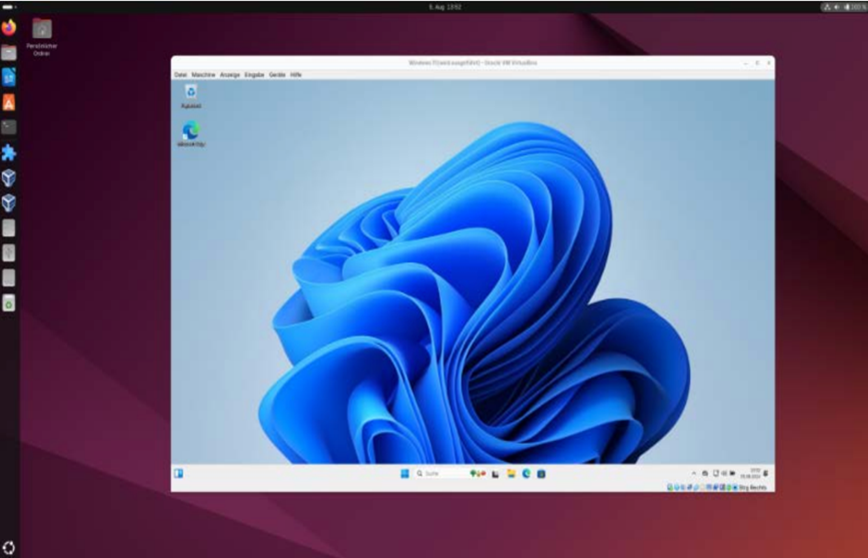Image resolution: width=868 pixels, height=558 pixels.
Task: Launch Edge from the Windows taskbar
Action: pos(526,473)
